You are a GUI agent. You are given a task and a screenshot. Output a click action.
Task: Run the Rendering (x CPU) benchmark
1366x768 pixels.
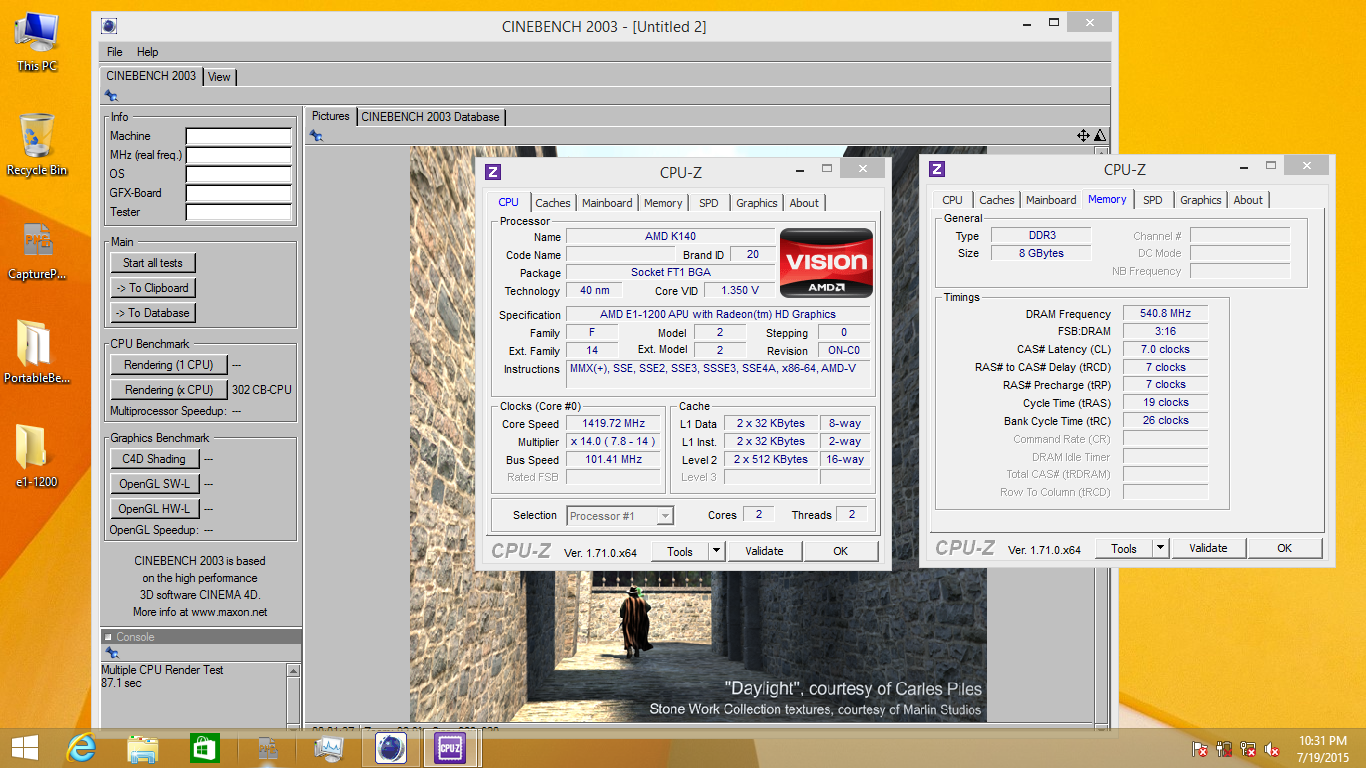tap(169, 390)
